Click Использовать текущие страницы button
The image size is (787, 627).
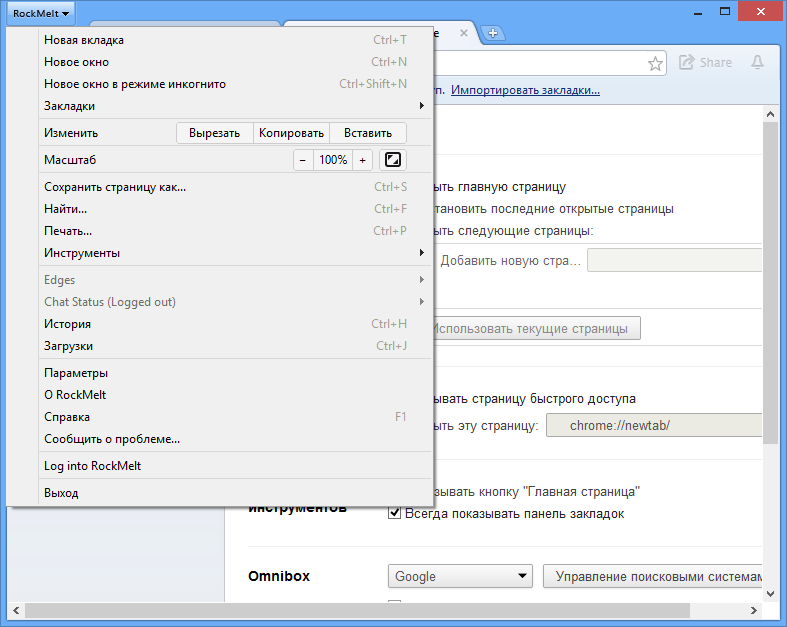point(536,328)
